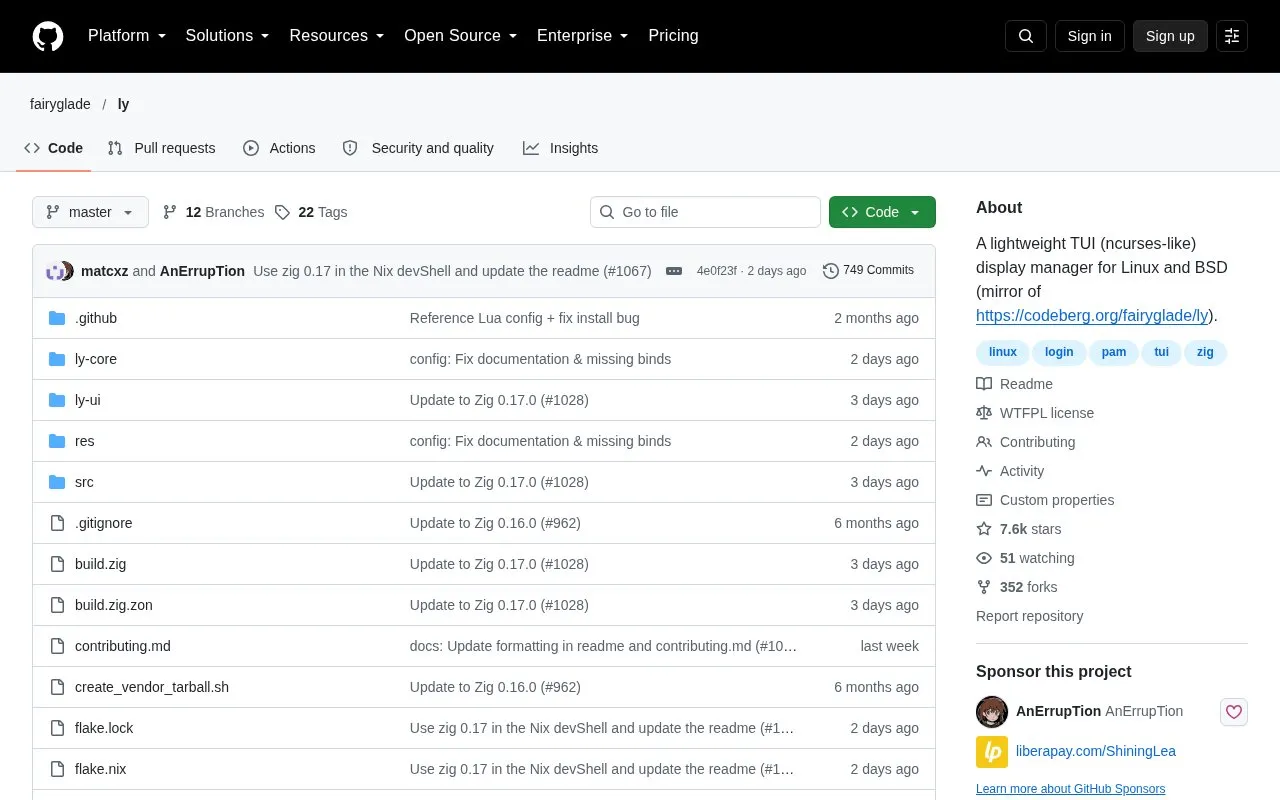Switch to the Code tab

[x=53, y=148]
